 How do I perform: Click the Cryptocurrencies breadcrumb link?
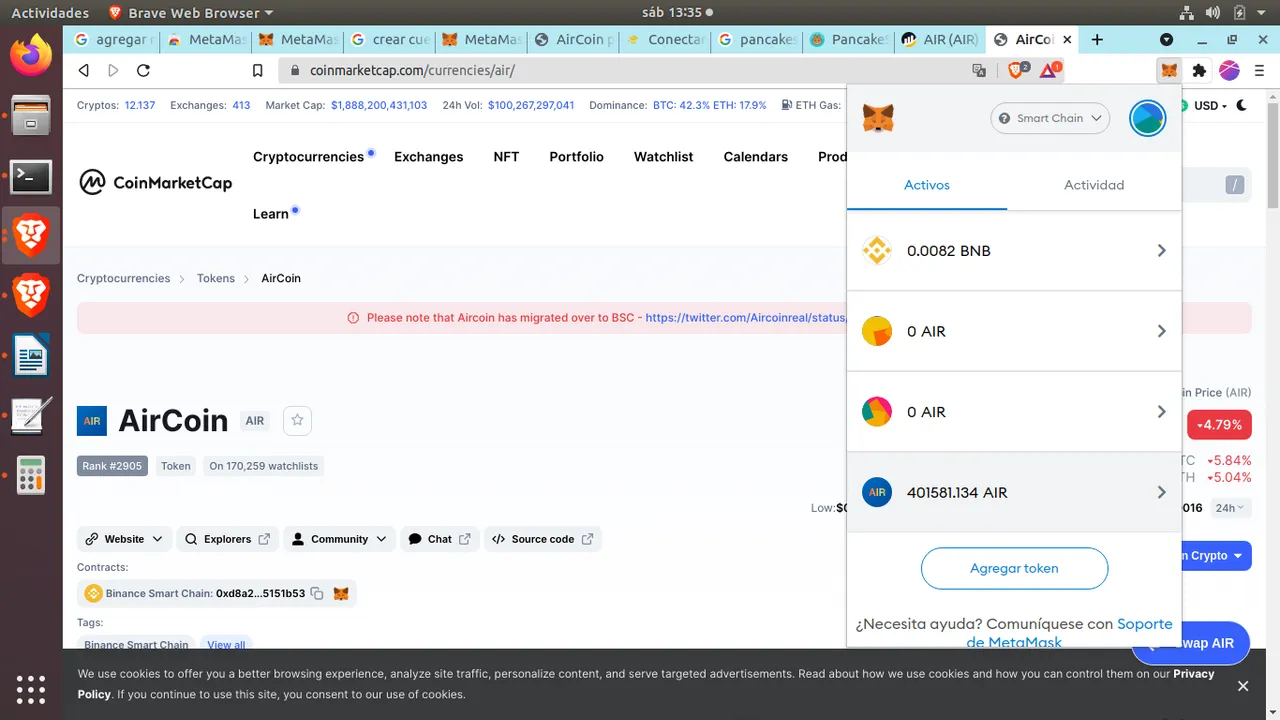[124, 279]
